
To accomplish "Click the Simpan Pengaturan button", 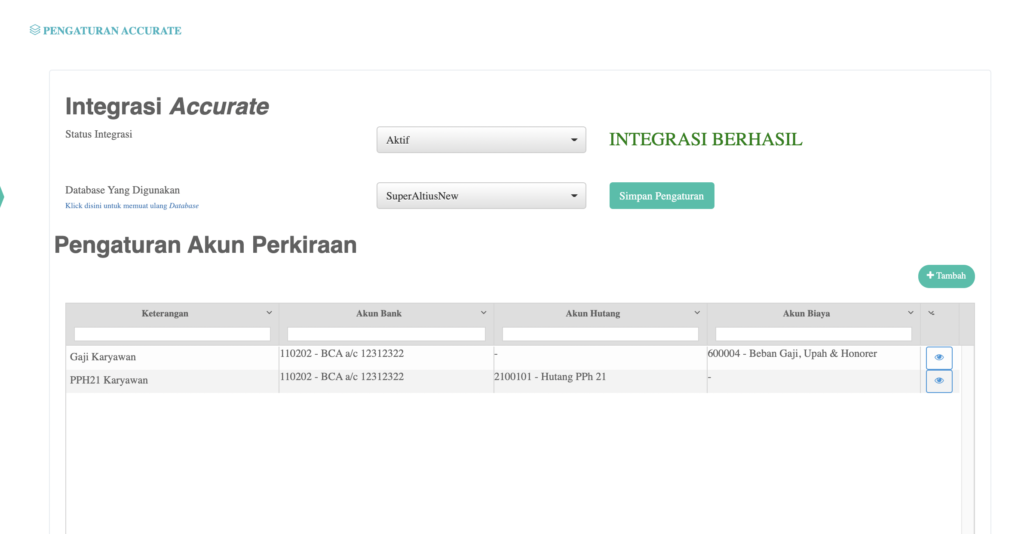I will (661, 196).
